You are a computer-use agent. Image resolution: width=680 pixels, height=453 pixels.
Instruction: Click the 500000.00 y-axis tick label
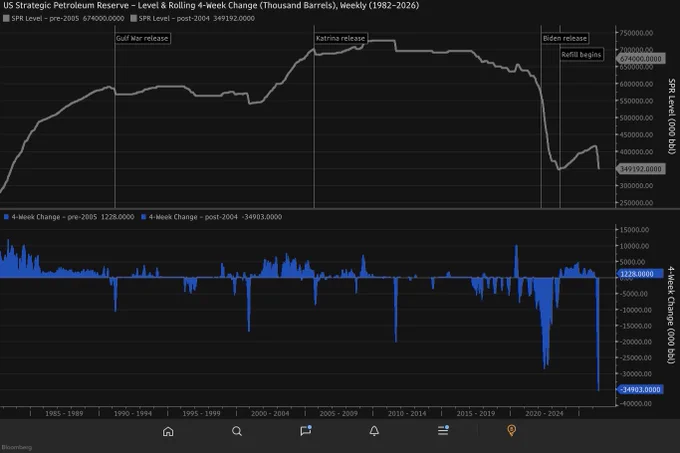[636, 118]
